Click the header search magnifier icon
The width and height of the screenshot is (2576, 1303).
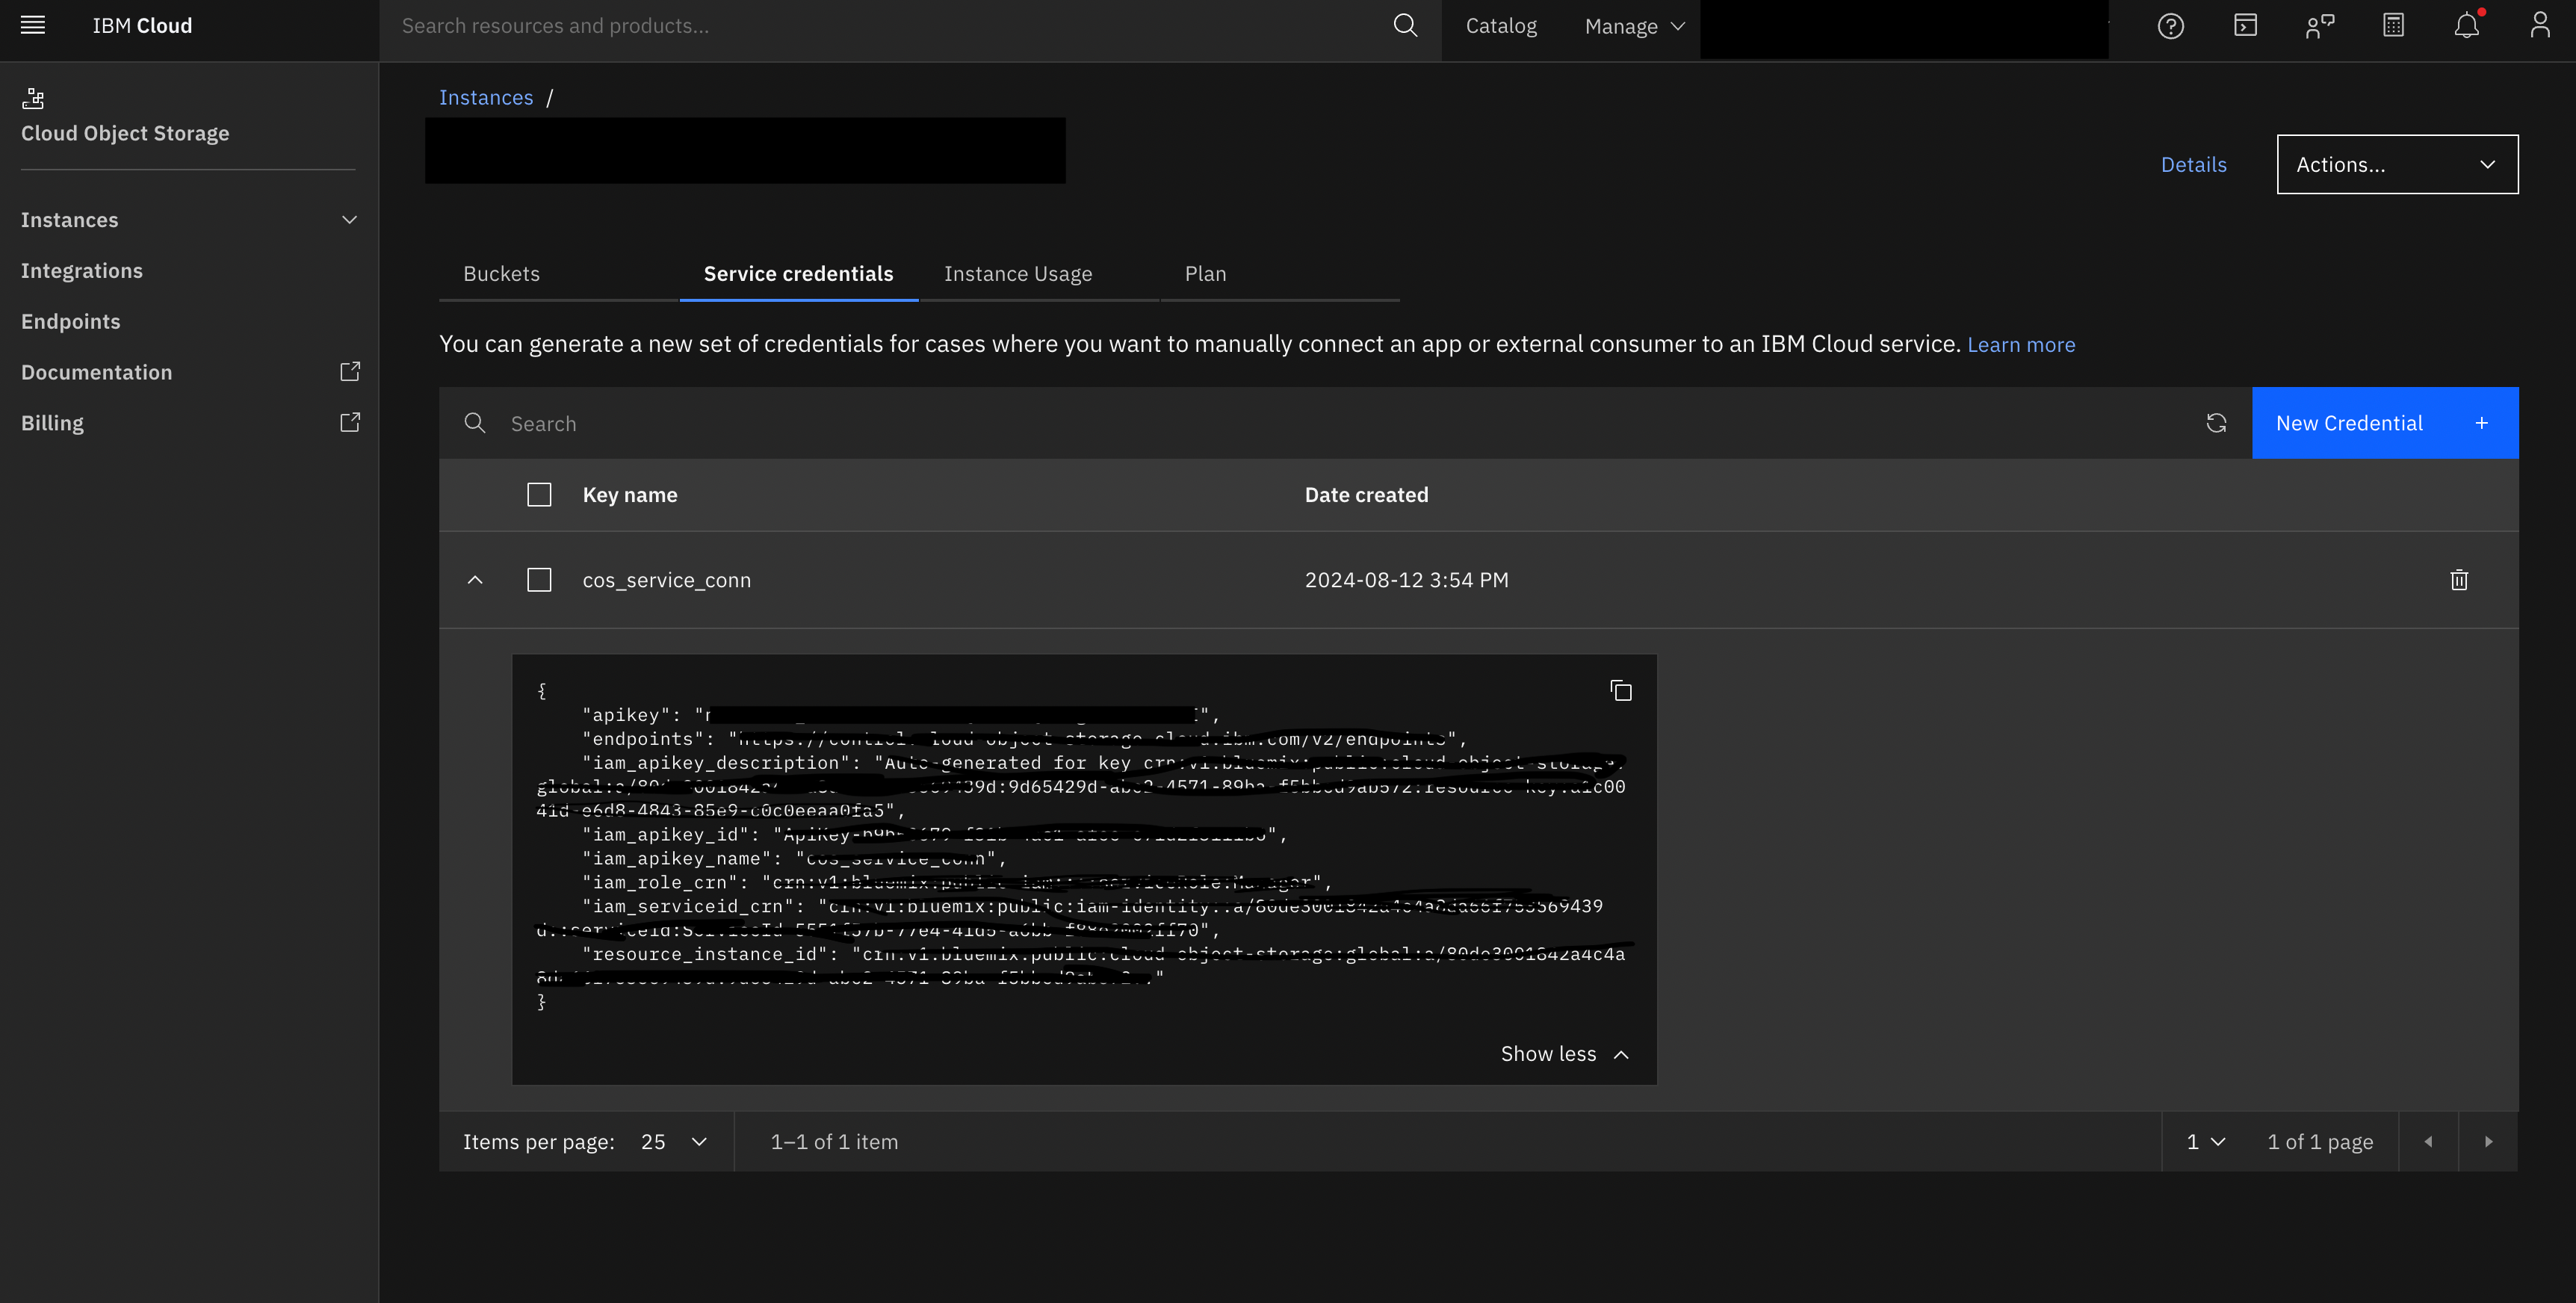(x=1405, y=26)
